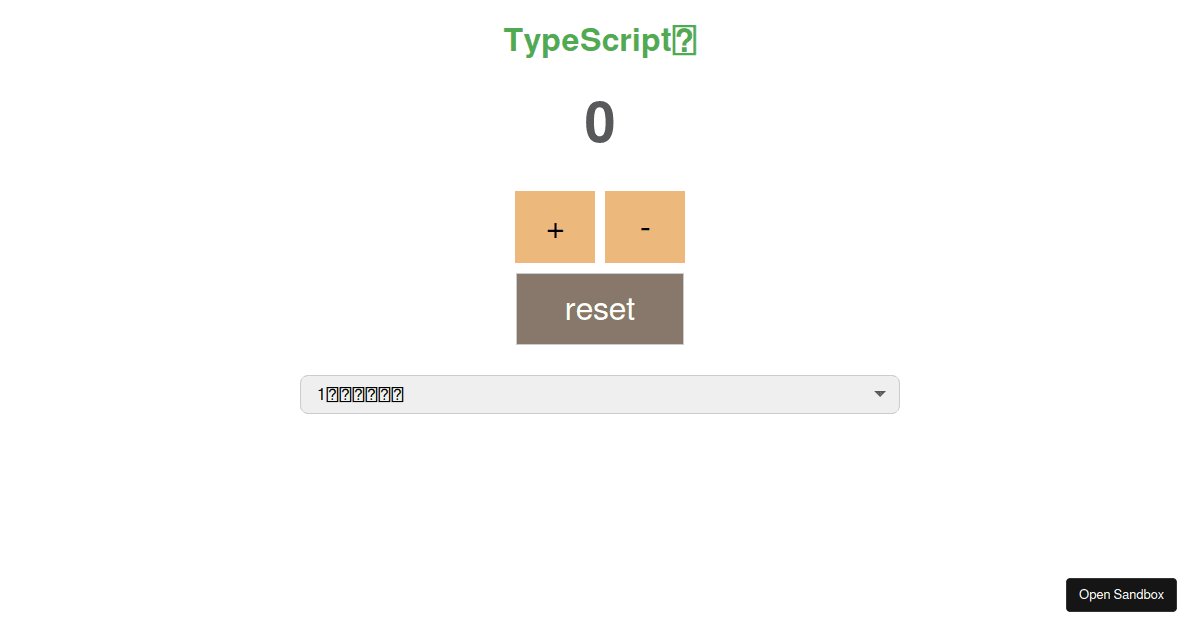This screenshot has height=630, width=1200.
Task: Tap the orange plus square
Action: tap(555, 227)
